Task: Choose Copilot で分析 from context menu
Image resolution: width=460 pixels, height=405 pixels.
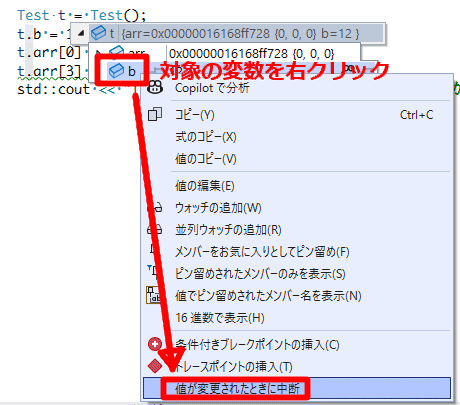Action: pos(212,88)
